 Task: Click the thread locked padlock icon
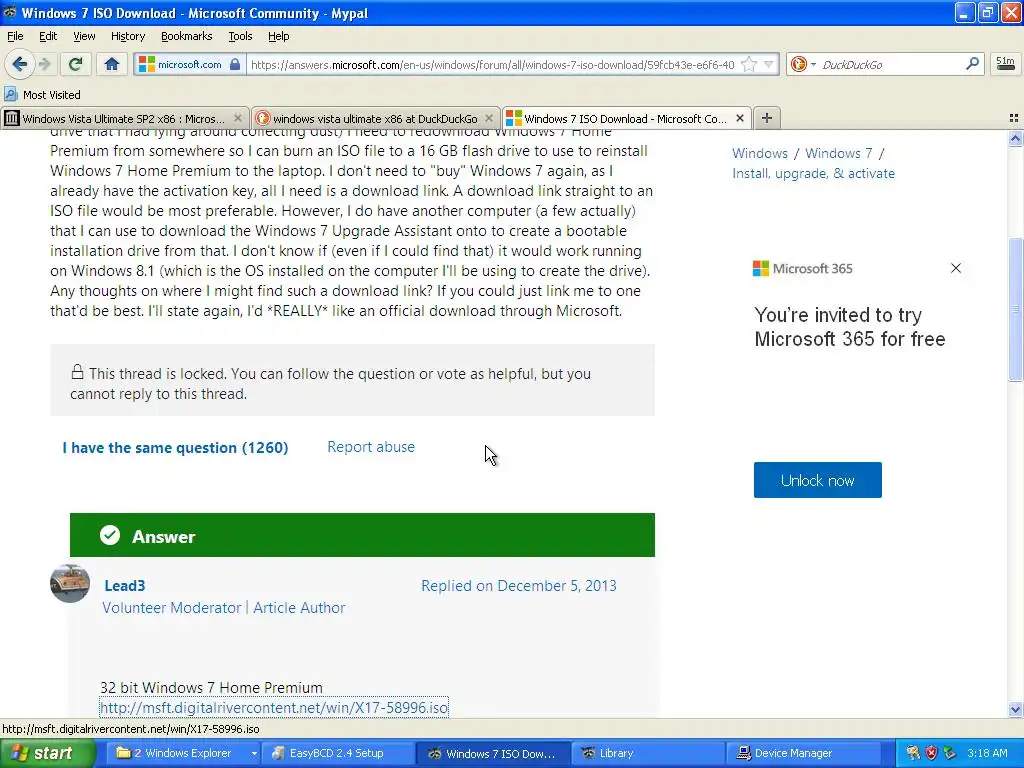pos(77,372)
